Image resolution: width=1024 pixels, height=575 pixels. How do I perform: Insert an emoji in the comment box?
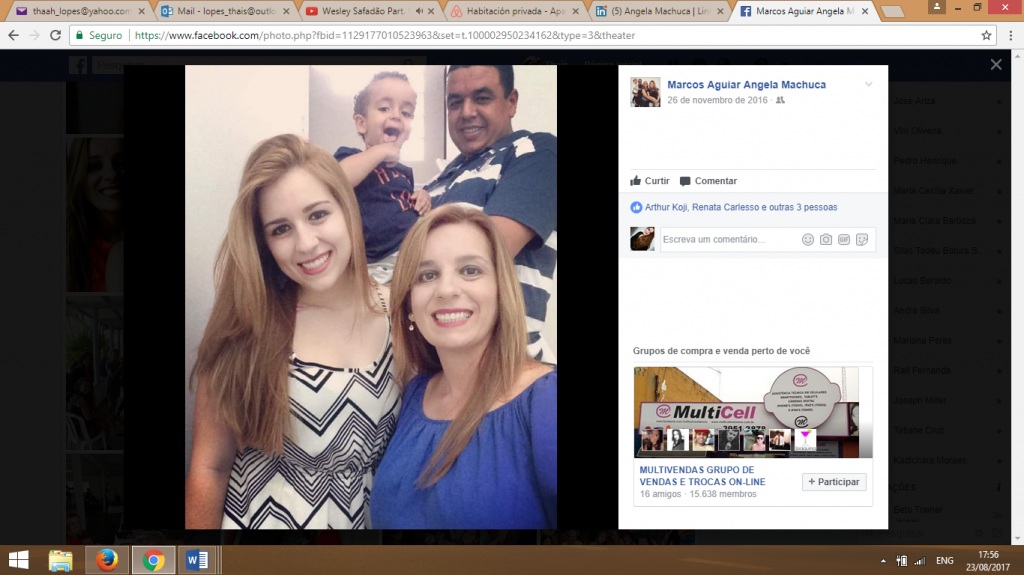[808, 240]
